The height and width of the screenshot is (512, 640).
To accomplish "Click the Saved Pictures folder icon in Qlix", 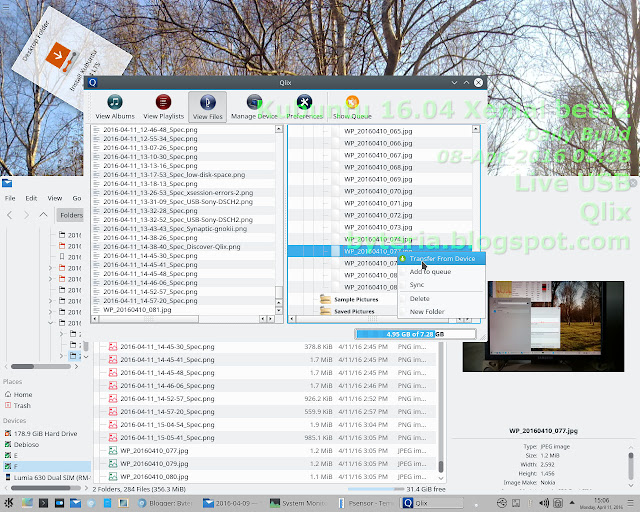I will pos(325,311).
